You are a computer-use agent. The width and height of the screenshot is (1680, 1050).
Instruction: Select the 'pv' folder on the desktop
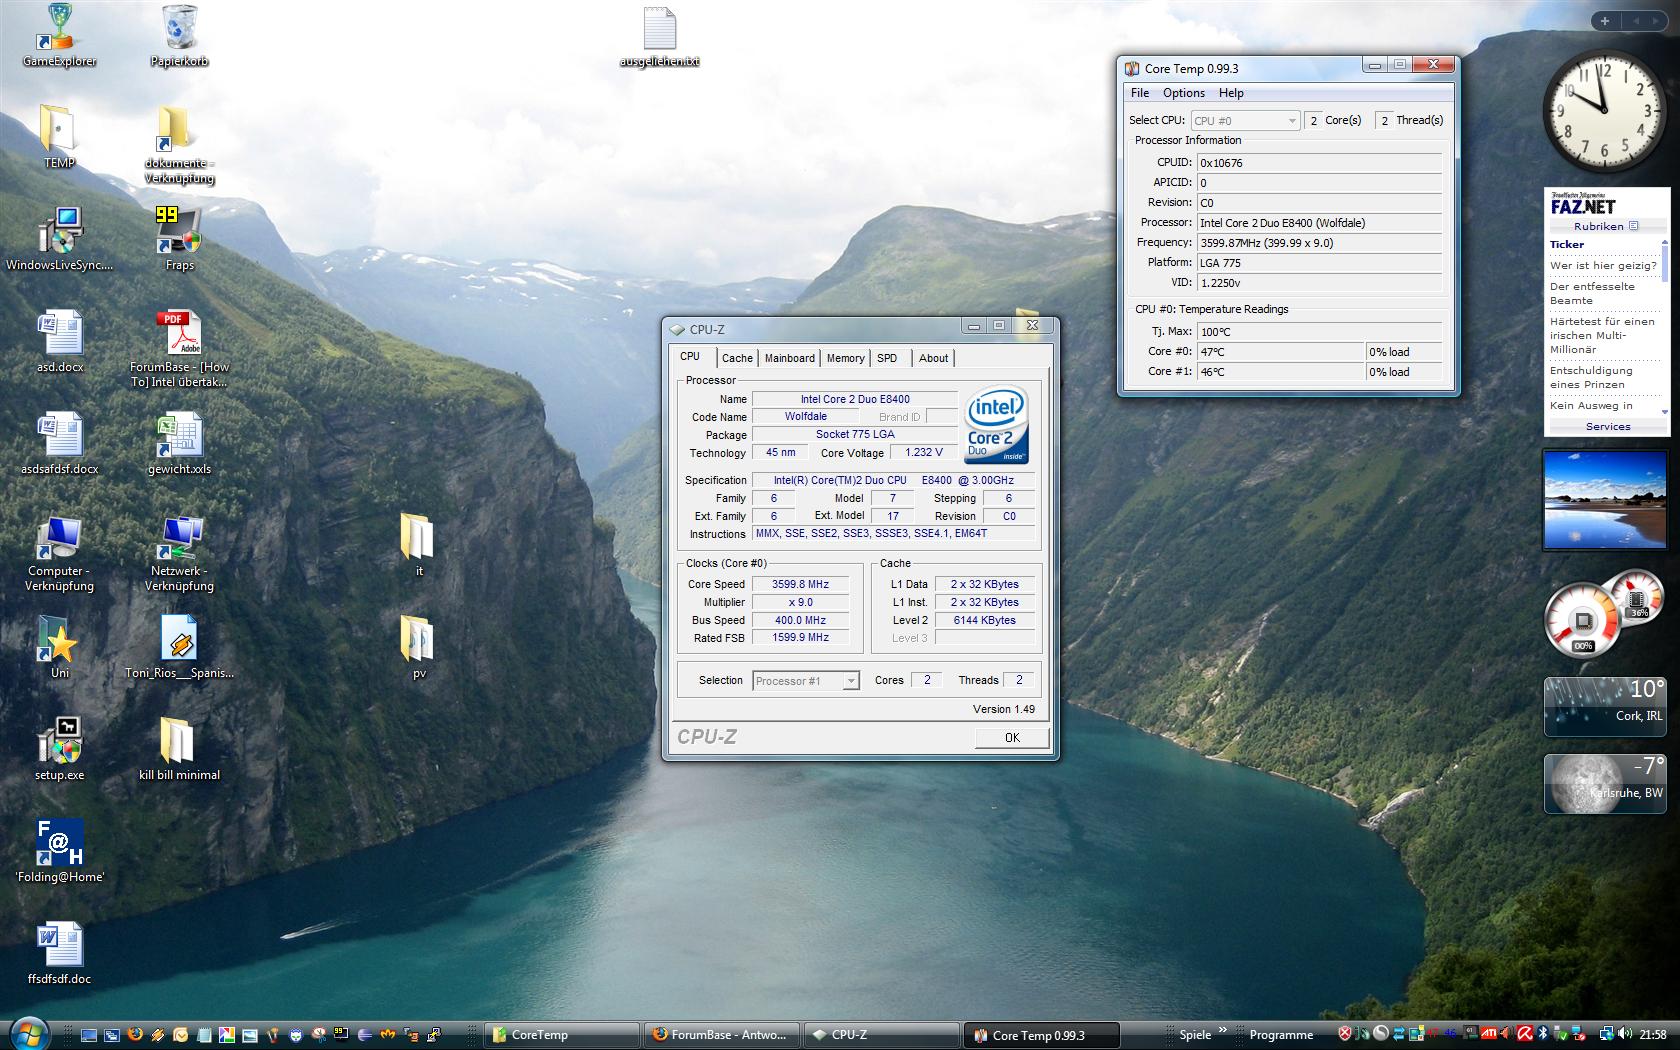point(418,647)
